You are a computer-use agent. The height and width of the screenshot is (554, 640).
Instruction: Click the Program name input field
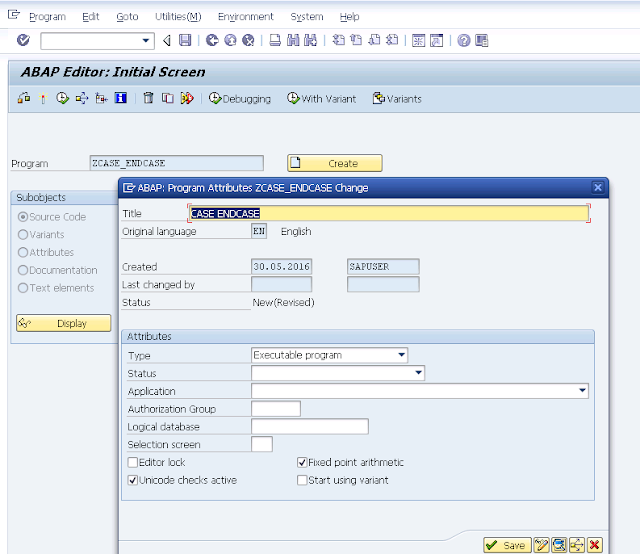pyautogui.click(x=176, y=163)
